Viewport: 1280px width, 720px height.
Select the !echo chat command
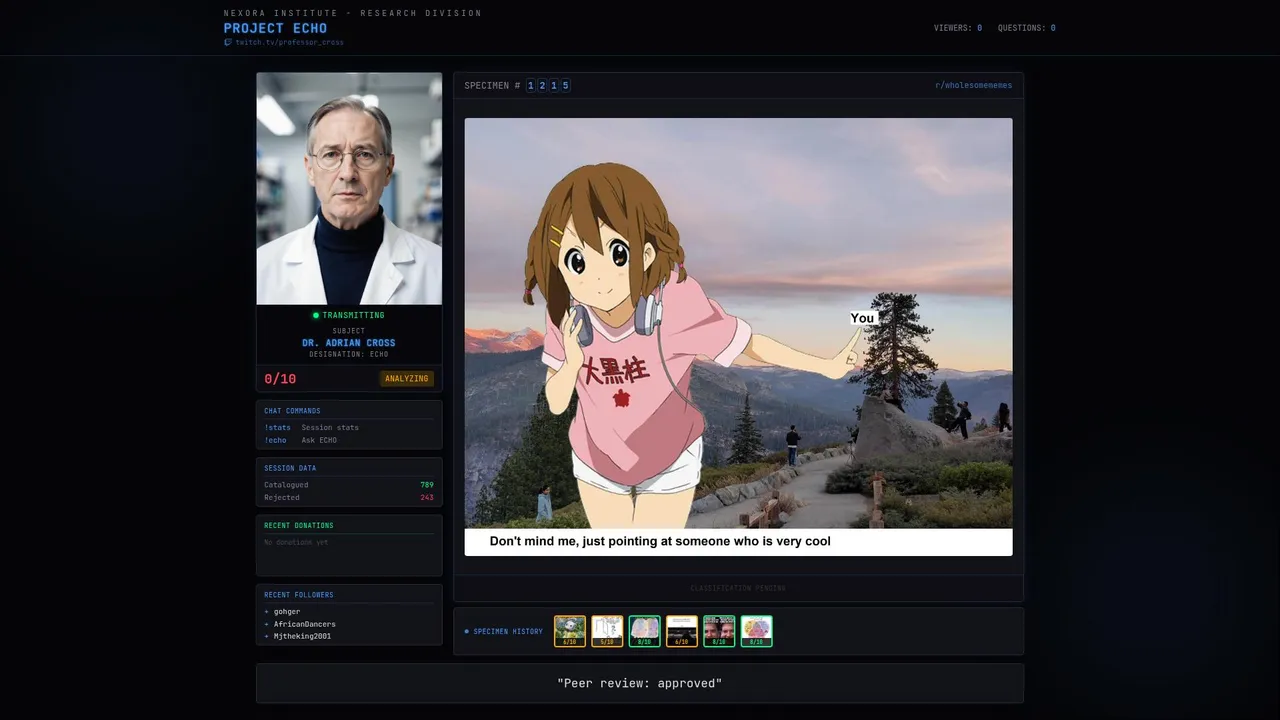[x=275, y=440]
